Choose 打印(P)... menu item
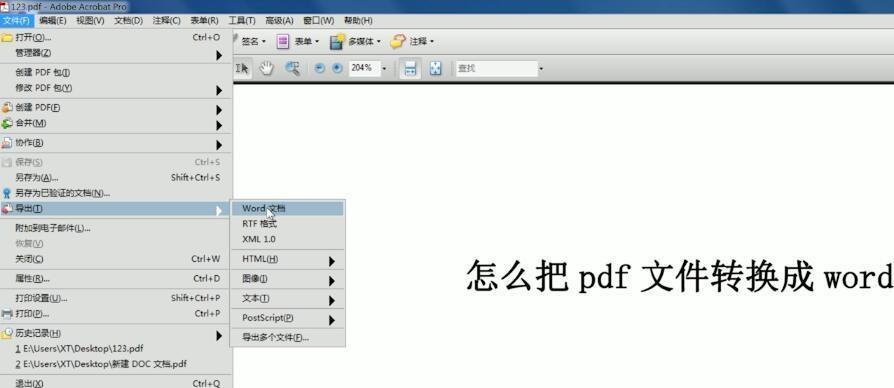 coord(116,314)
